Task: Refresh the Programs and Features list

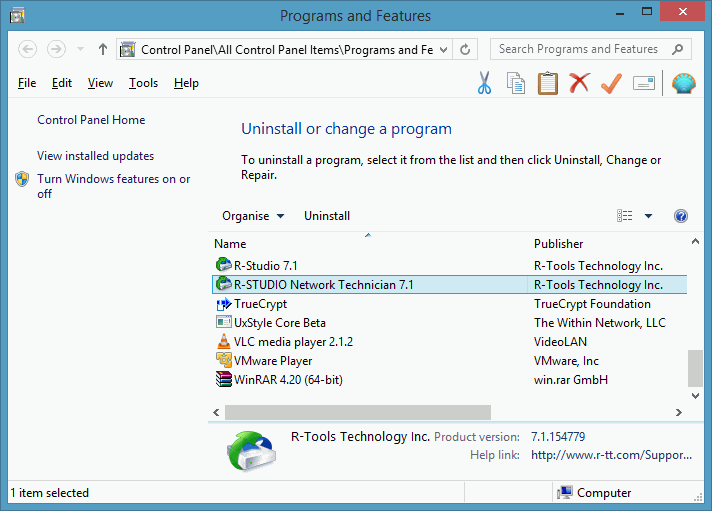Action: (x=465, y=50)
